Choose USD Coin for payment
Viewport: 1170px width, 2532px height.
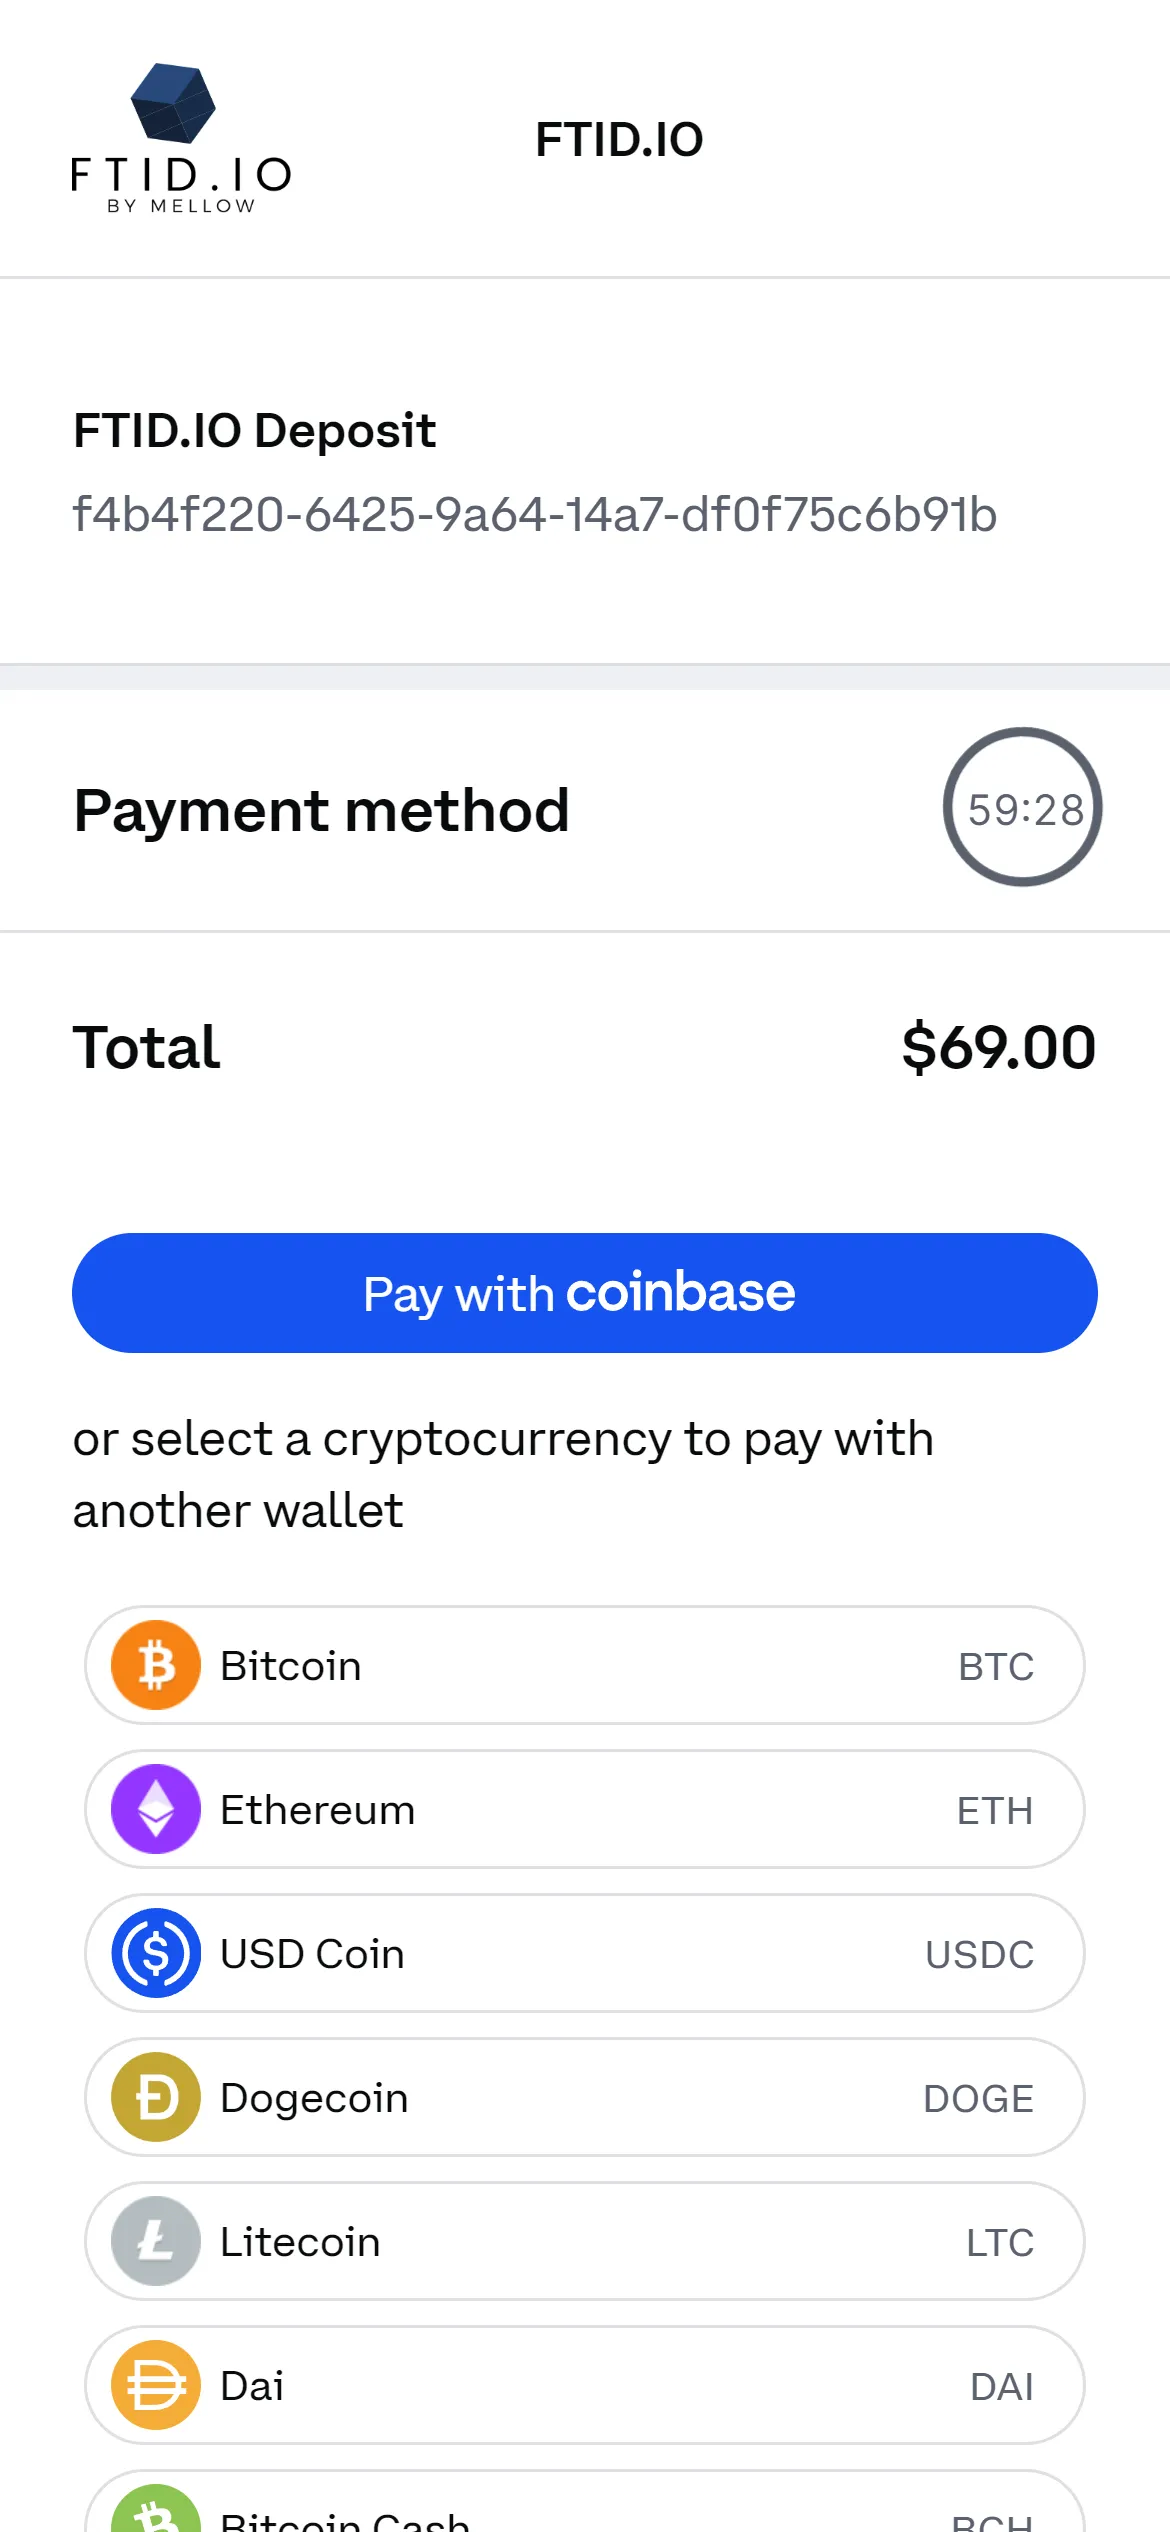pos(585,1953)
